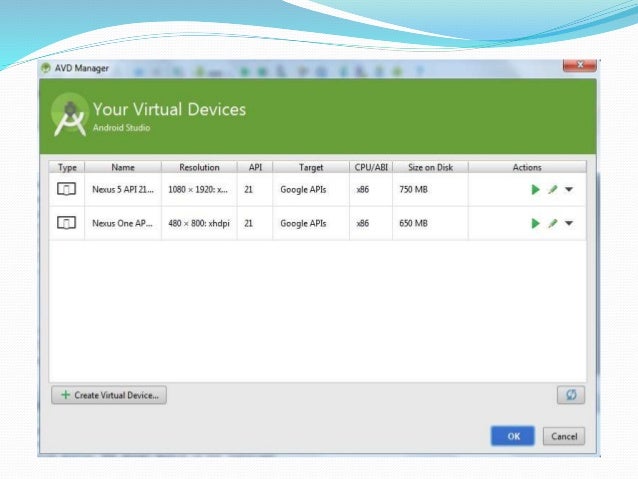Sort by the Type column header

pyautogui.click(x=67, y=167)
